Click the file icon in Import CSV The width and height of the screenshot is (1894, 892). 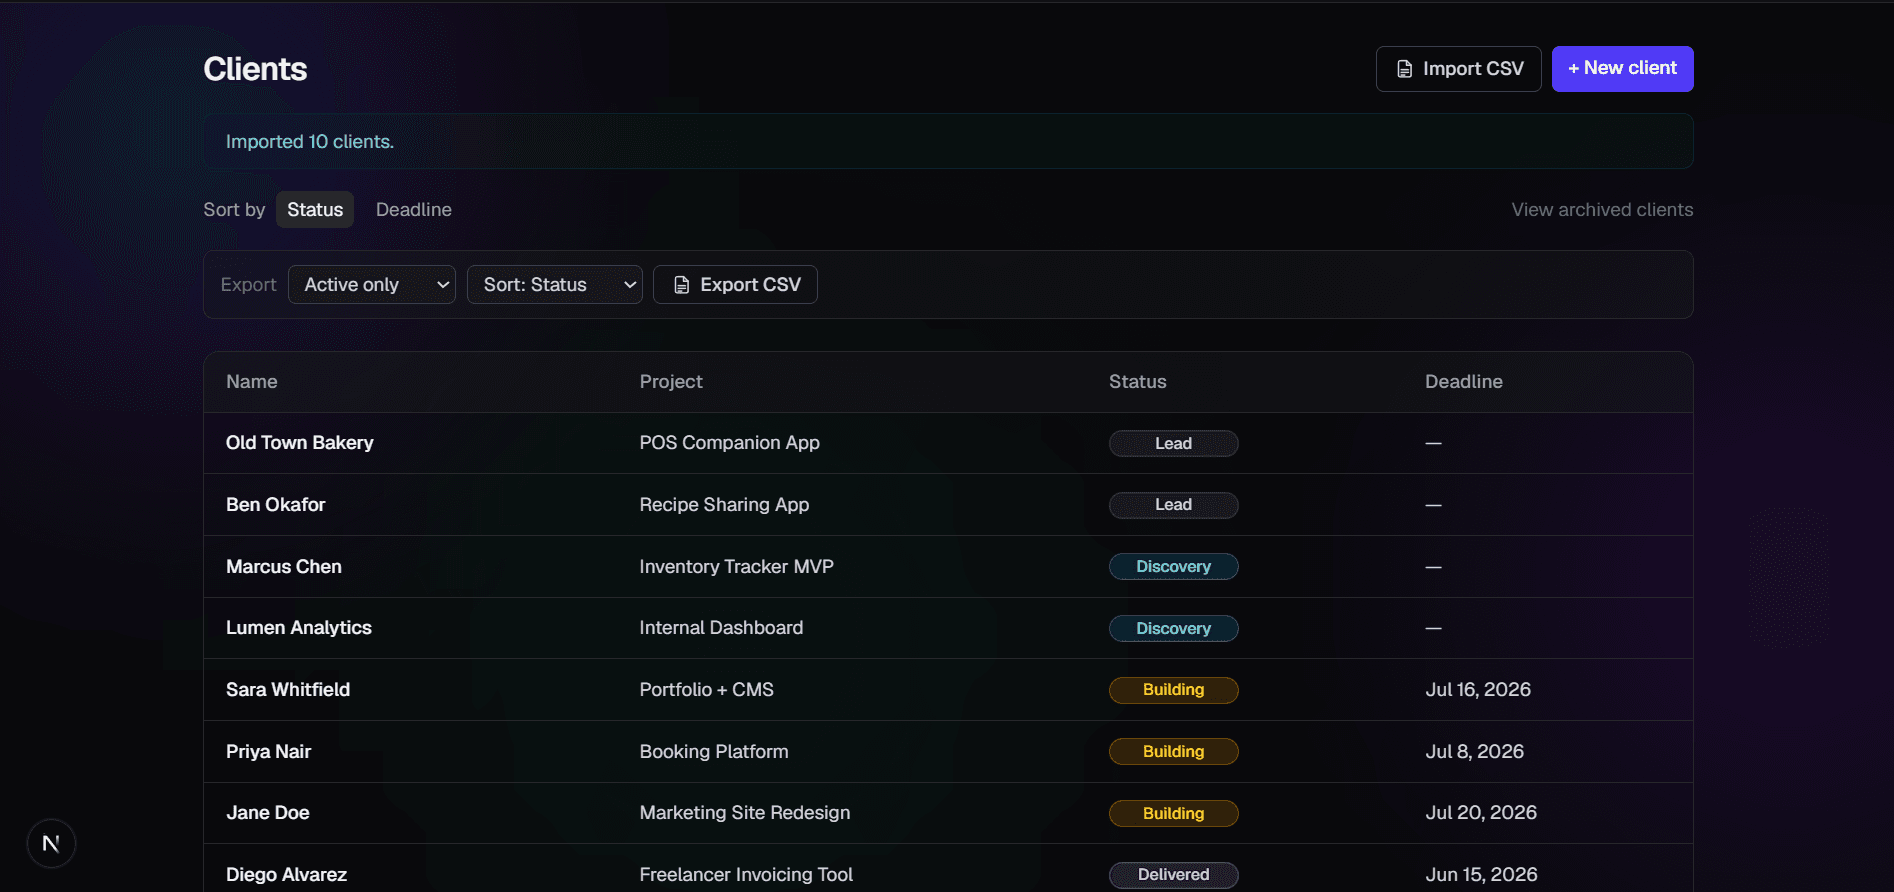[1405, 69]
